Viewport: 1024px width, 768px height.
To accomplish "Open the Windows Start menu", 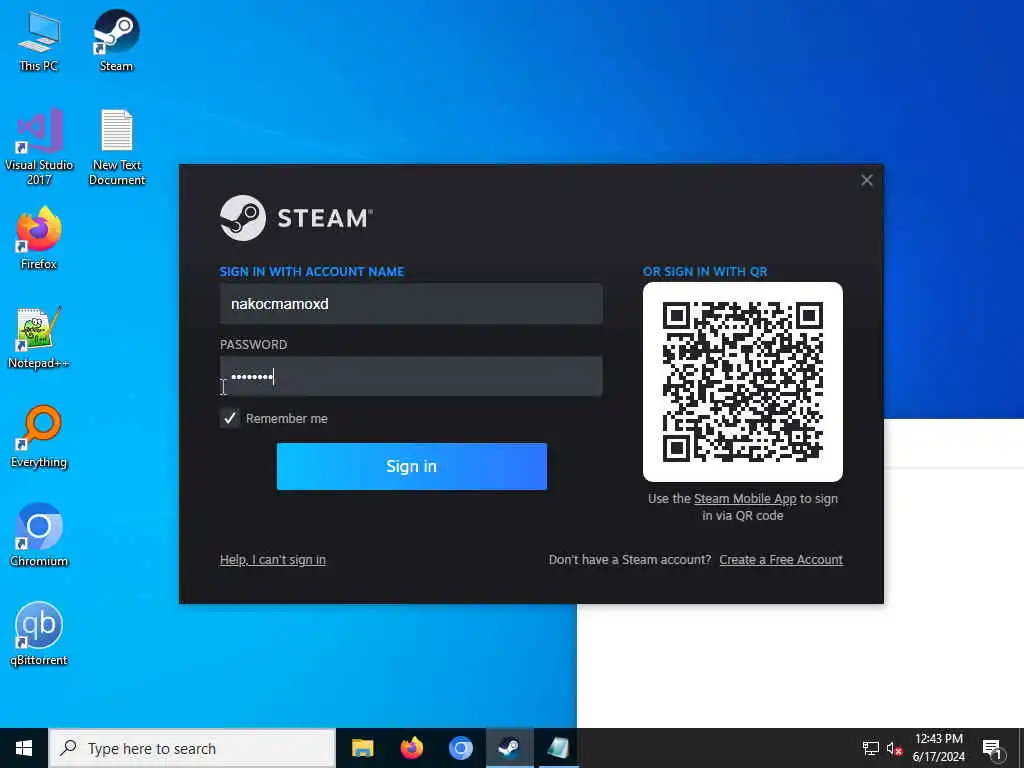I will (24, 748).
